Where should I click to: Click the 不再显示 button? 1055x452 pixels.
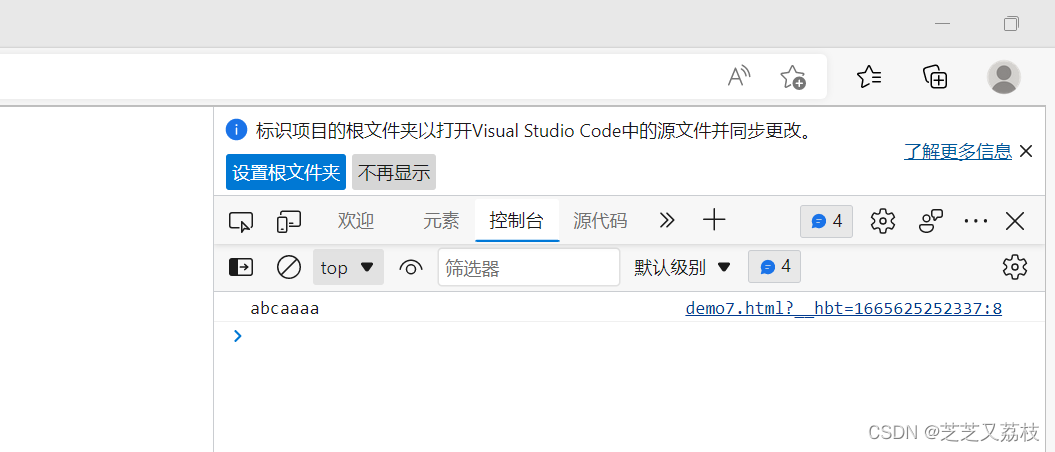[394, 172]
